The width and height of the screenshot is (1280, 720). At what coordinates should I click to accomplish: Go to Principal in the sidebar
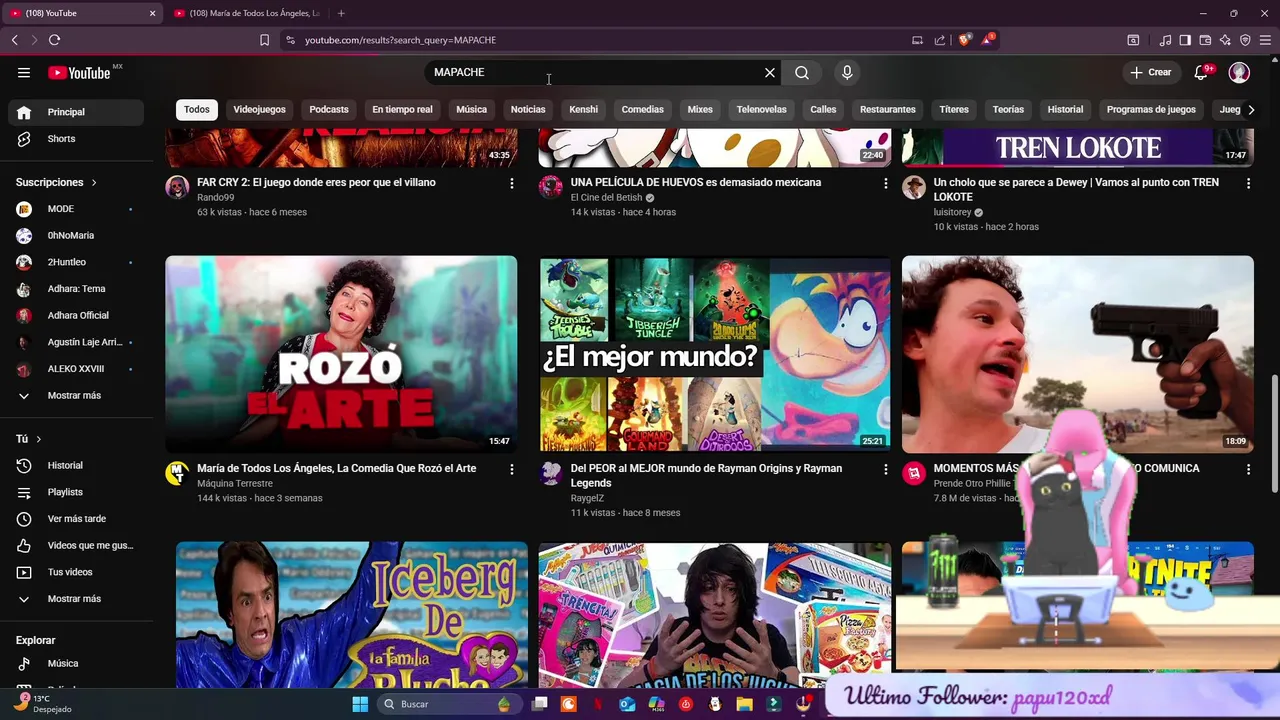(76, 112)
